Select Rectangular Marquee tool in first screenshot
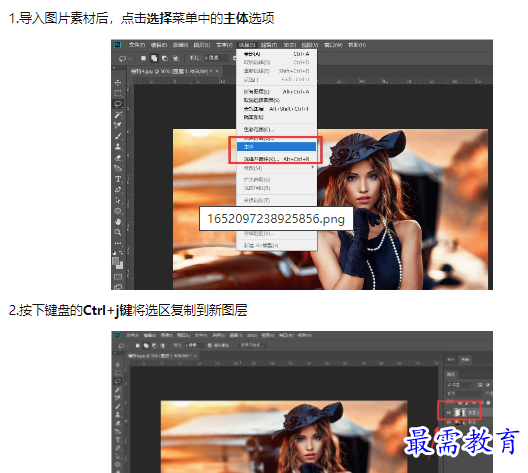This screenshot has height=473, width=528. (x=118, y=93)
